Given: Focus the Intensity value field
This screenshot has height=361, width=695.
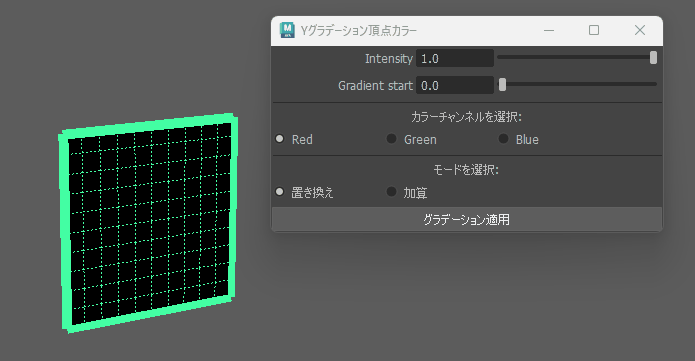Looking at the screenshot, I should 455,59.
